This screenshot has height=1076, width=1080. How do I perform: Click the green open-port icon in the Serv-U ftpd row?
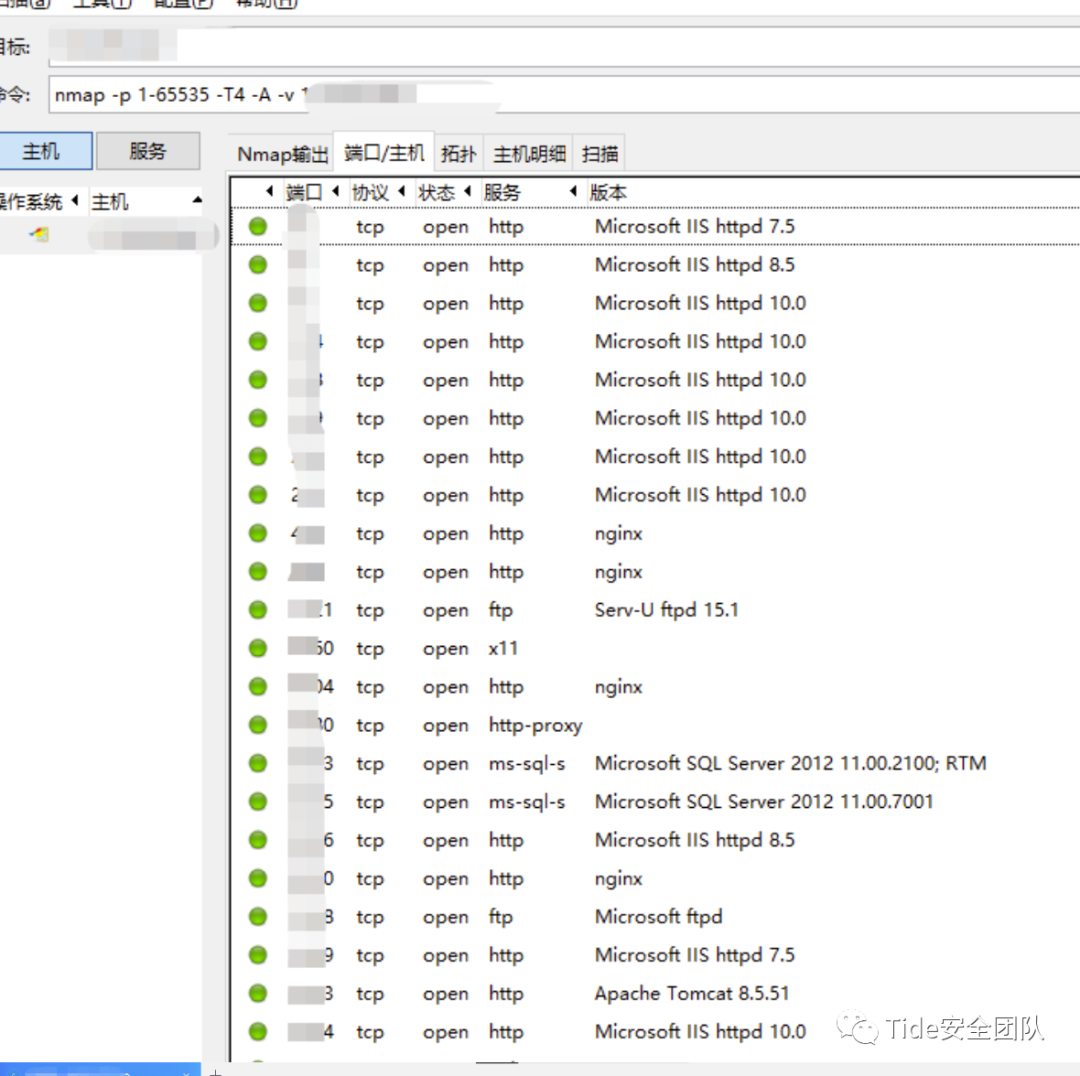(x=258, y=610)
